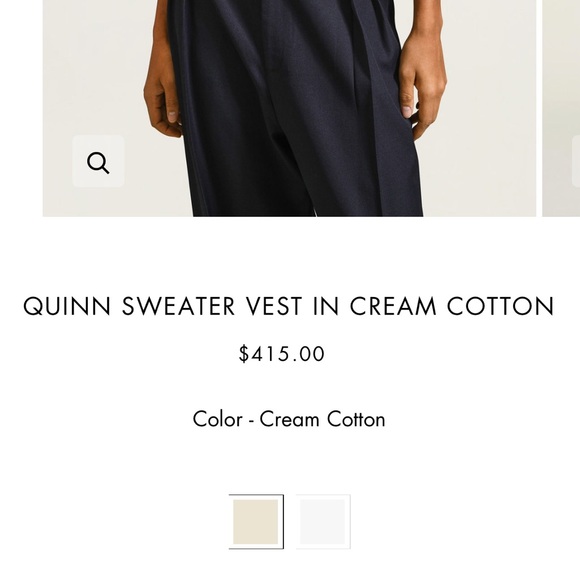This screenshot has width=580, height=580.
Task: Click the word Color in the color label
Action: click(x=218, y=419)
